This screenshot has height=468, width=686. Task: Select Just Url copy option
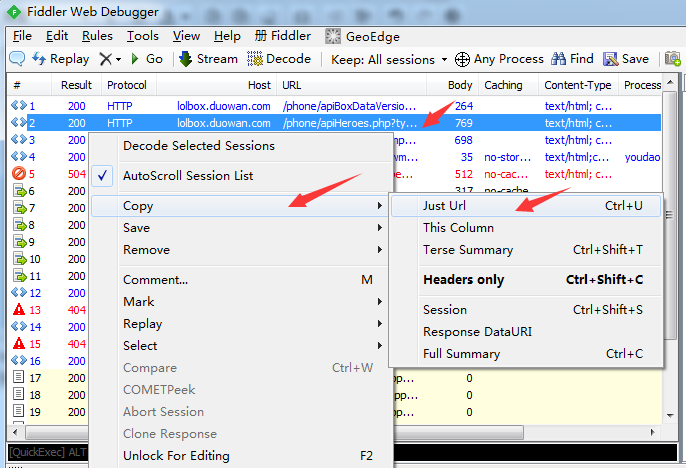tap(526, 206)
